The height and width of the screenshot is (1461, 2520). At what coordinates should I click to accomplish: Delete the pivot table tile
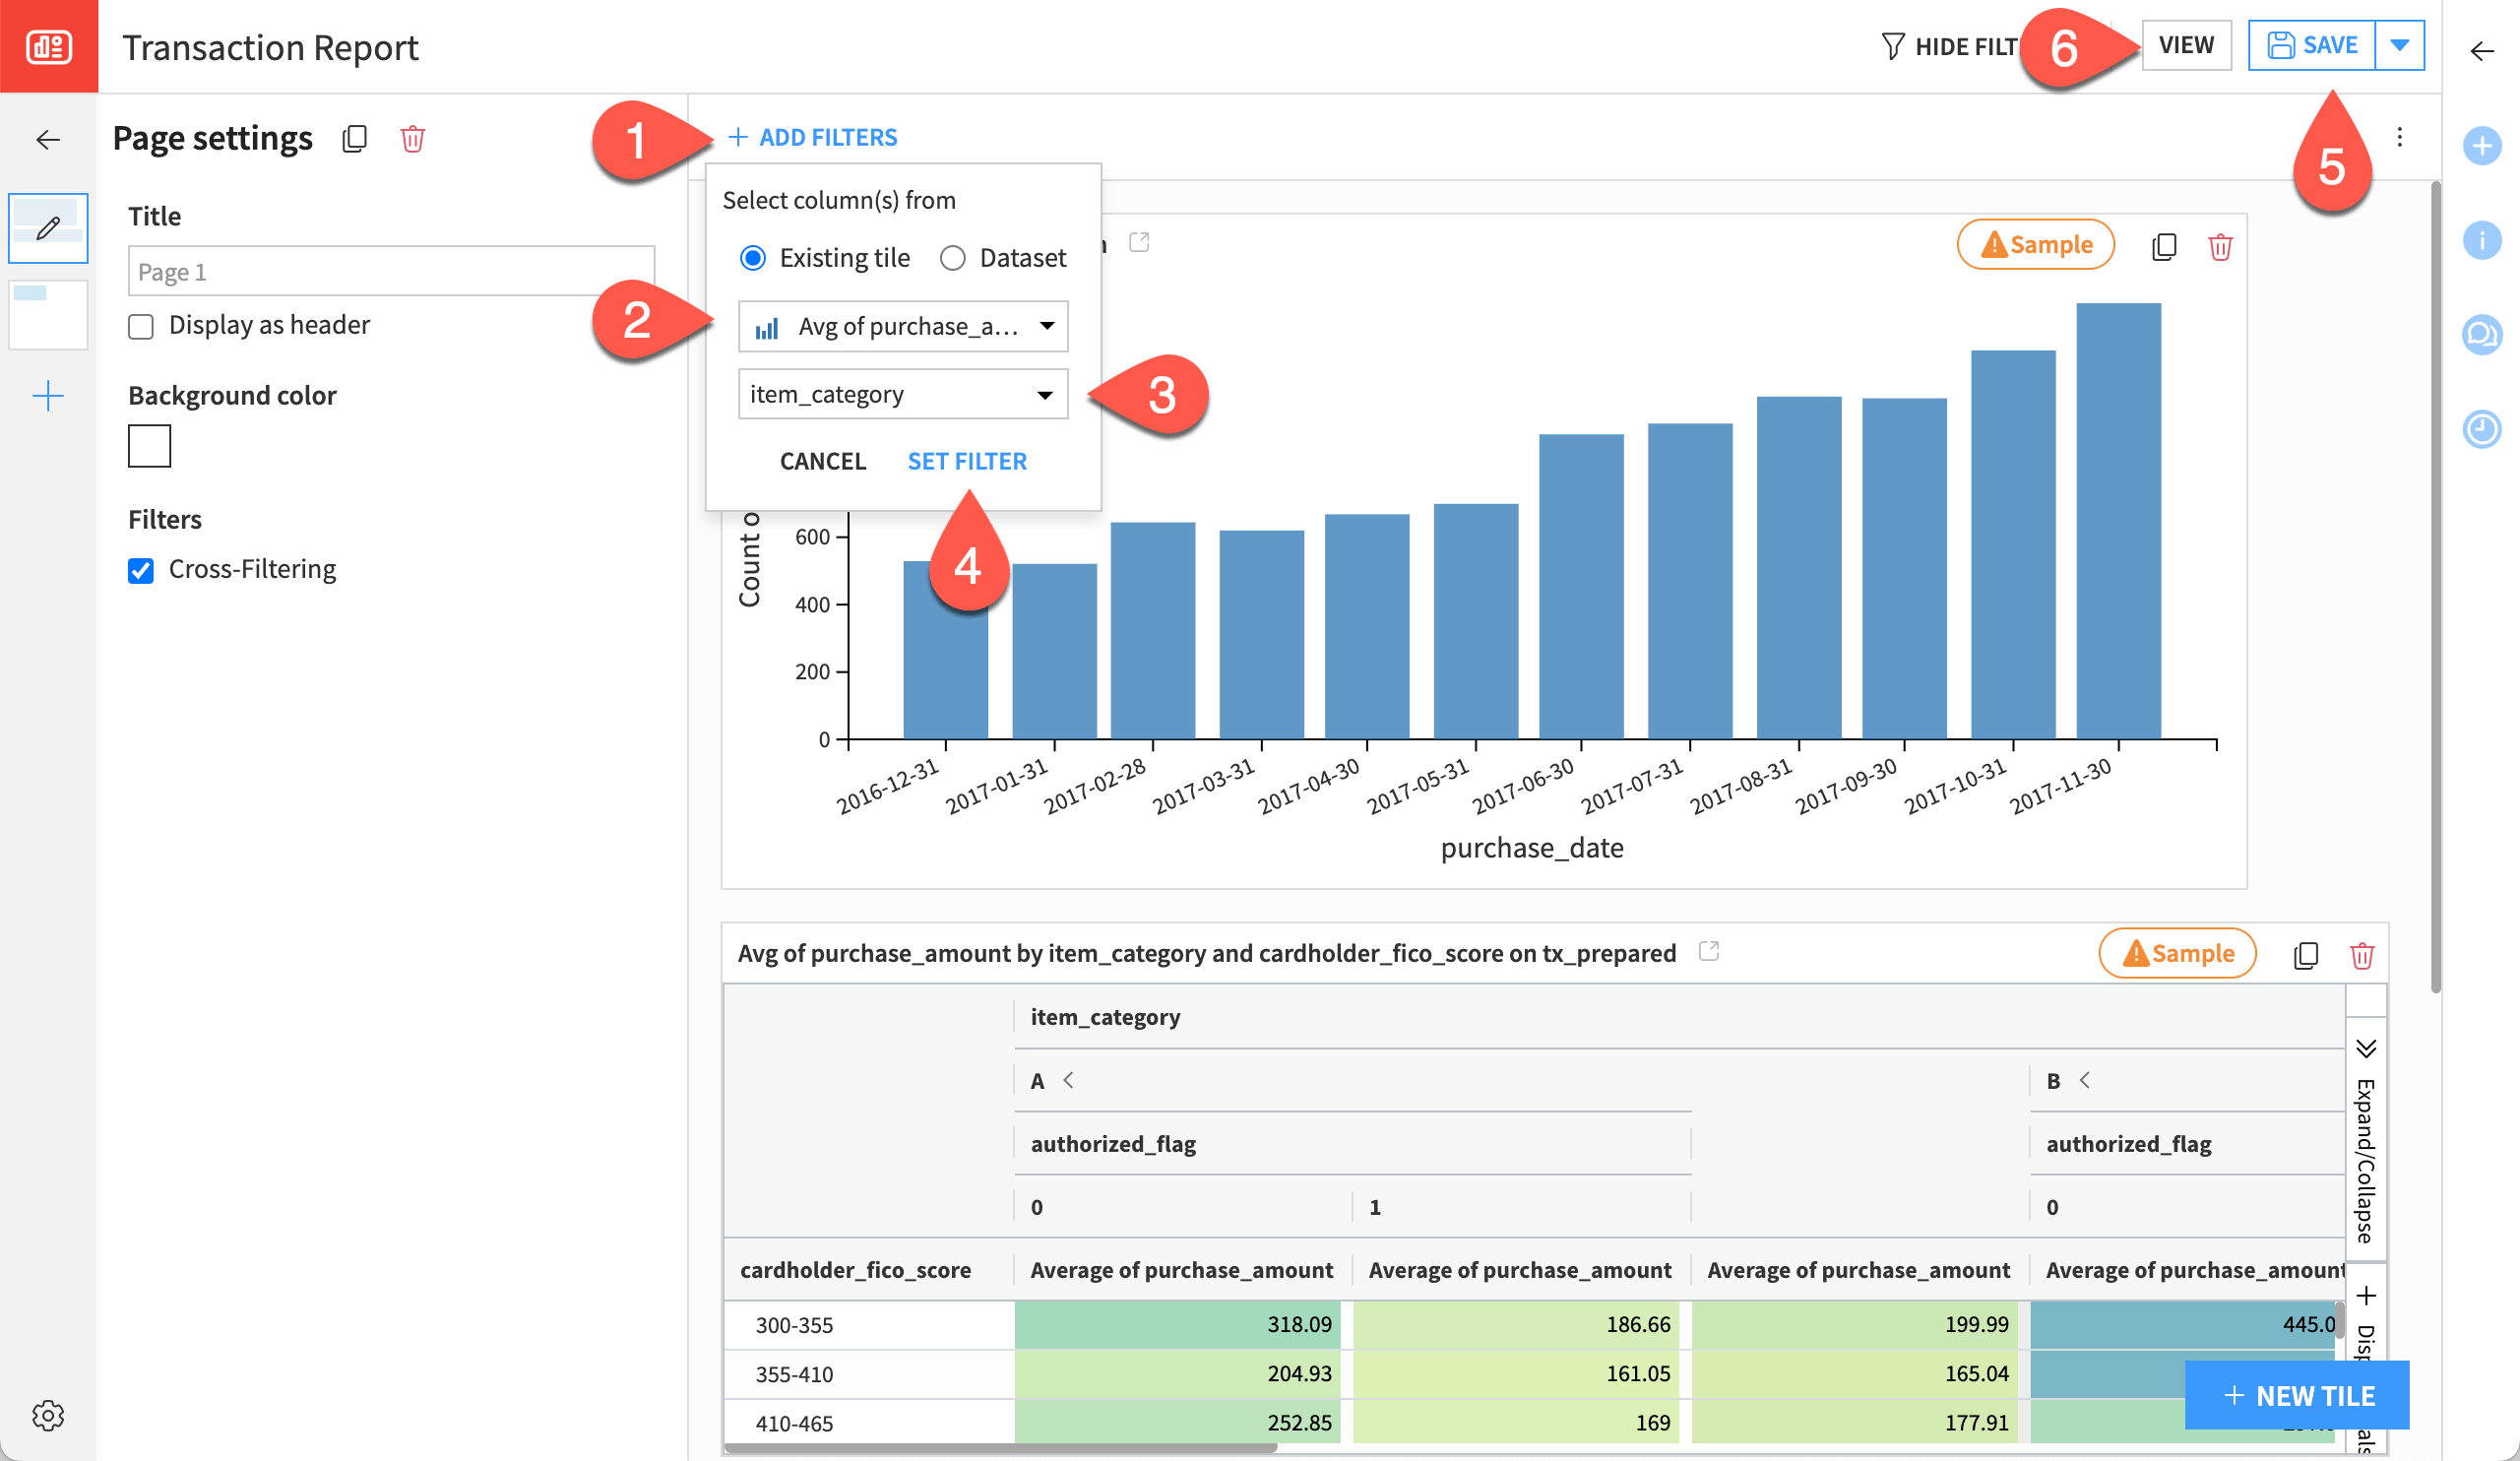click(2362, 956)
